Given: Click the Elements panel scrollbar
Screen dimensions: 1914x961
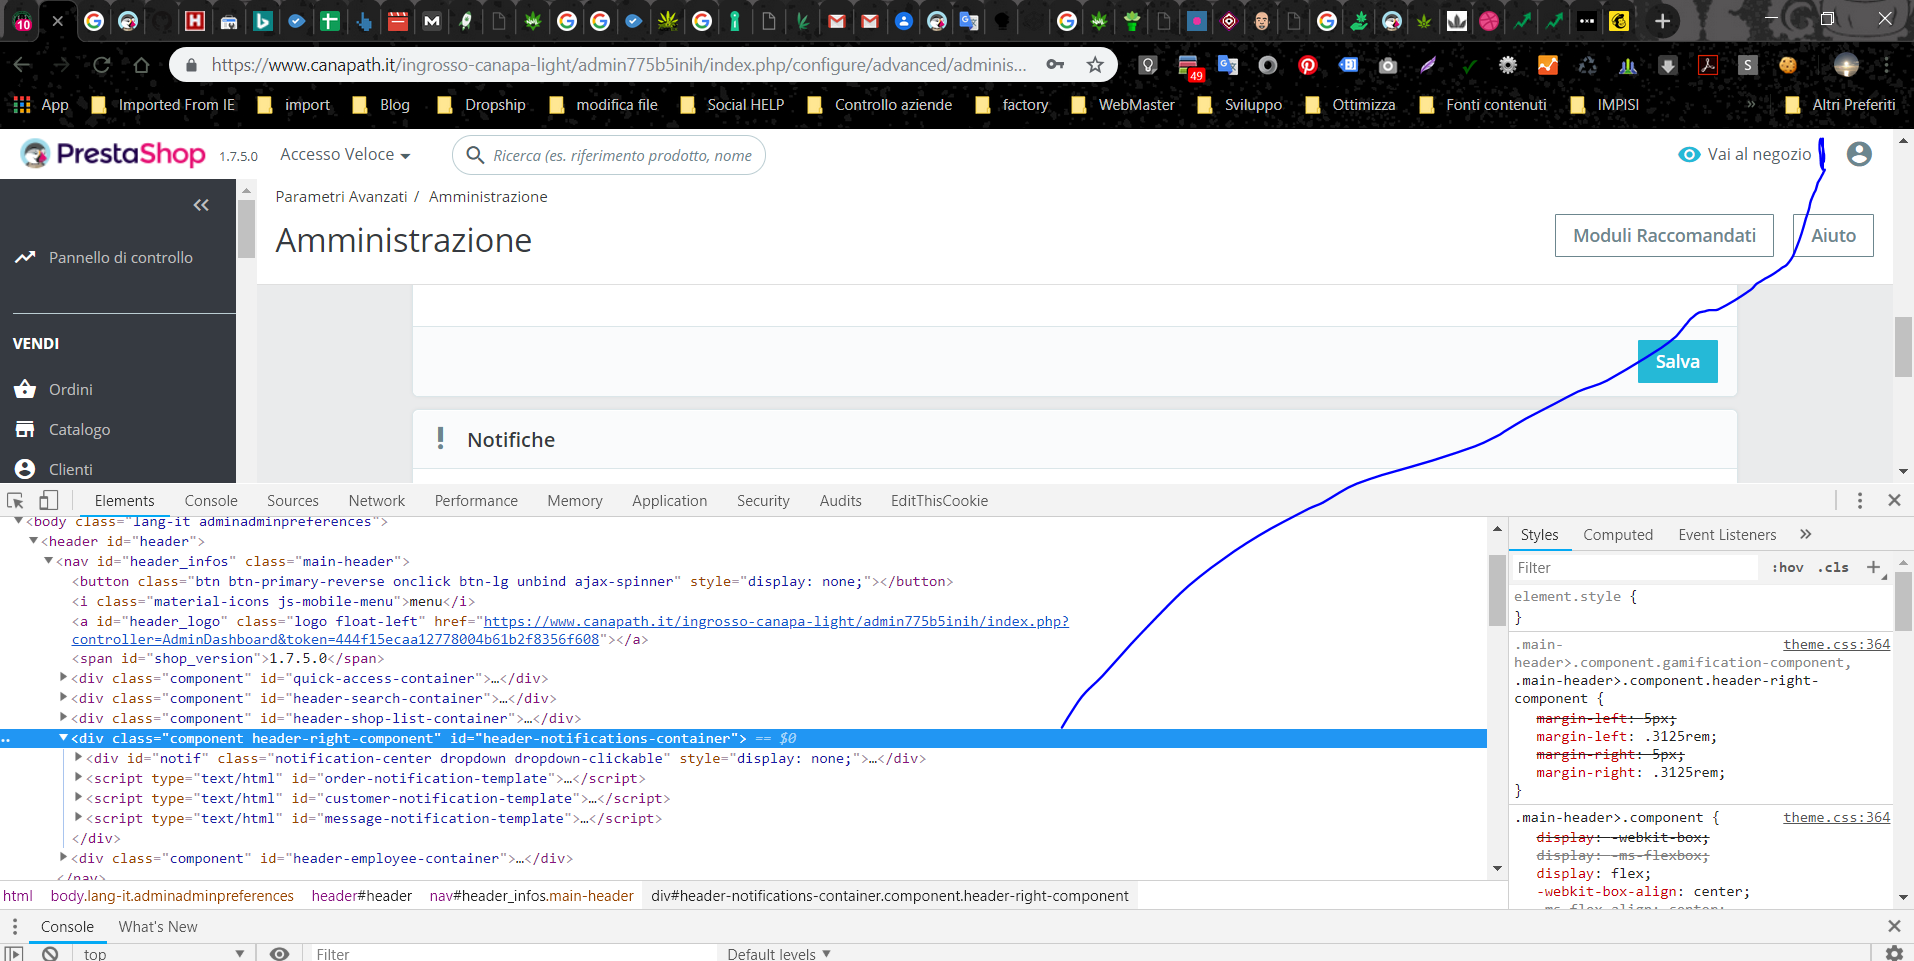Looking at the screenshot, I should 1497,590.
